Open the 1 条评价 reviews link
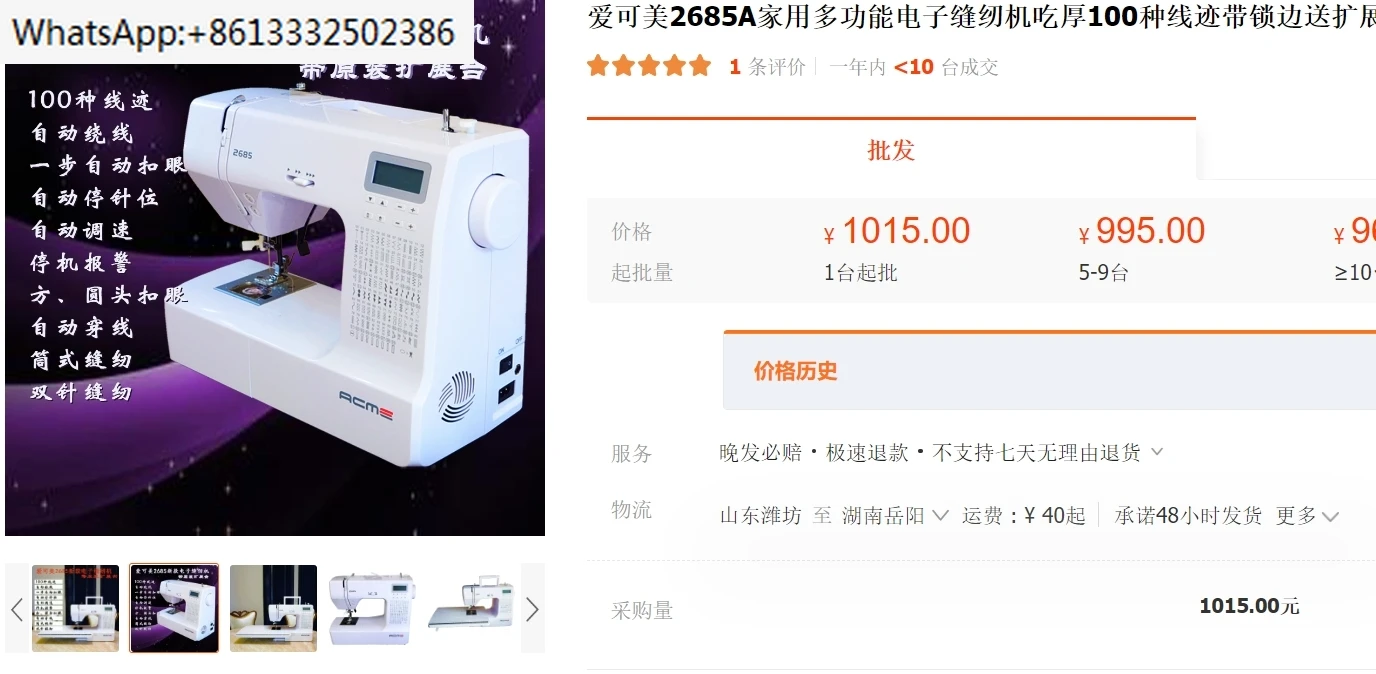 pos(767,67)
